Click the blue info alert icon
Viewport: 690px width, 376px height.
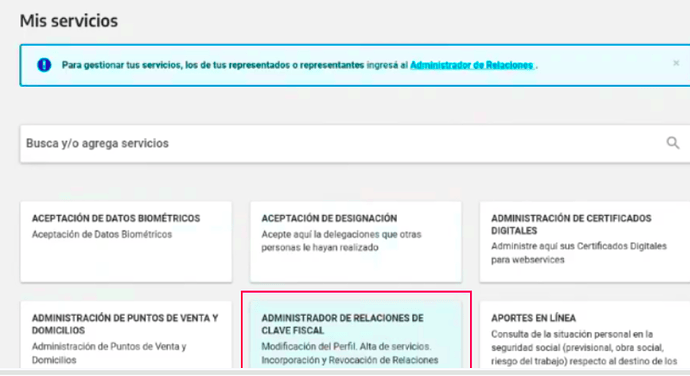coord(44,65)
